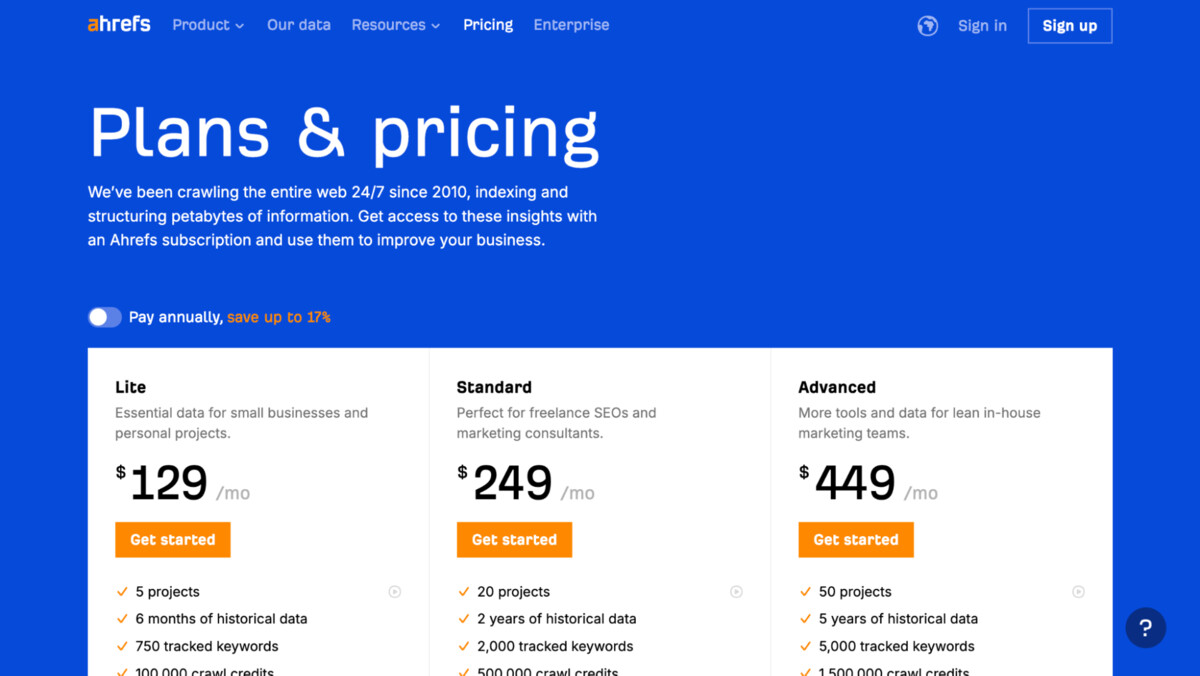Expand the Product dropdown menu
This screenshot has width=1200, height=676.
[x=208, y=25]
